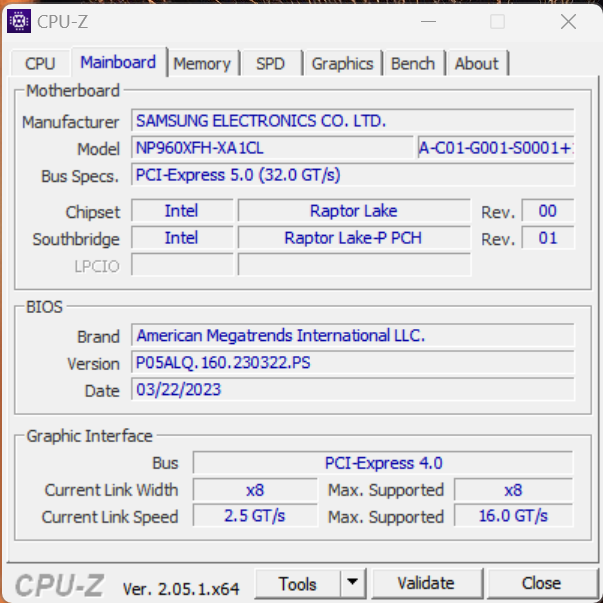Expand the Tools dropdown arrow
This screenshot has width=603, height=603.
[x=353, y=583]
